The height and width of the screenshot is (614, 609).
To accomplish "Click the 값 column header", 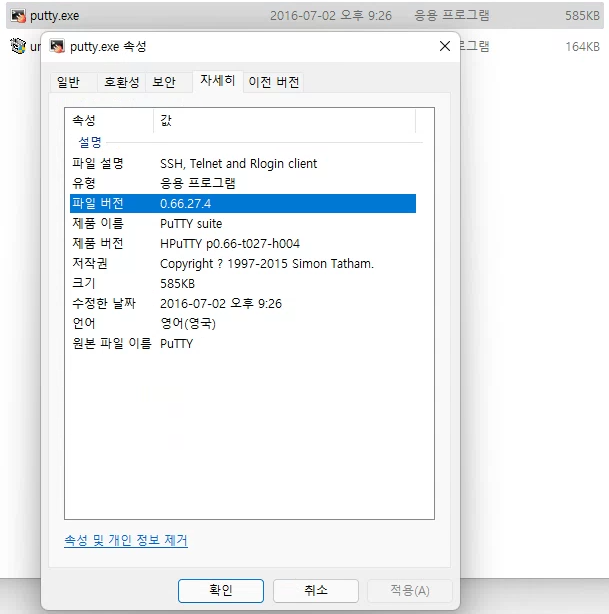I will [x=284, y=121].
